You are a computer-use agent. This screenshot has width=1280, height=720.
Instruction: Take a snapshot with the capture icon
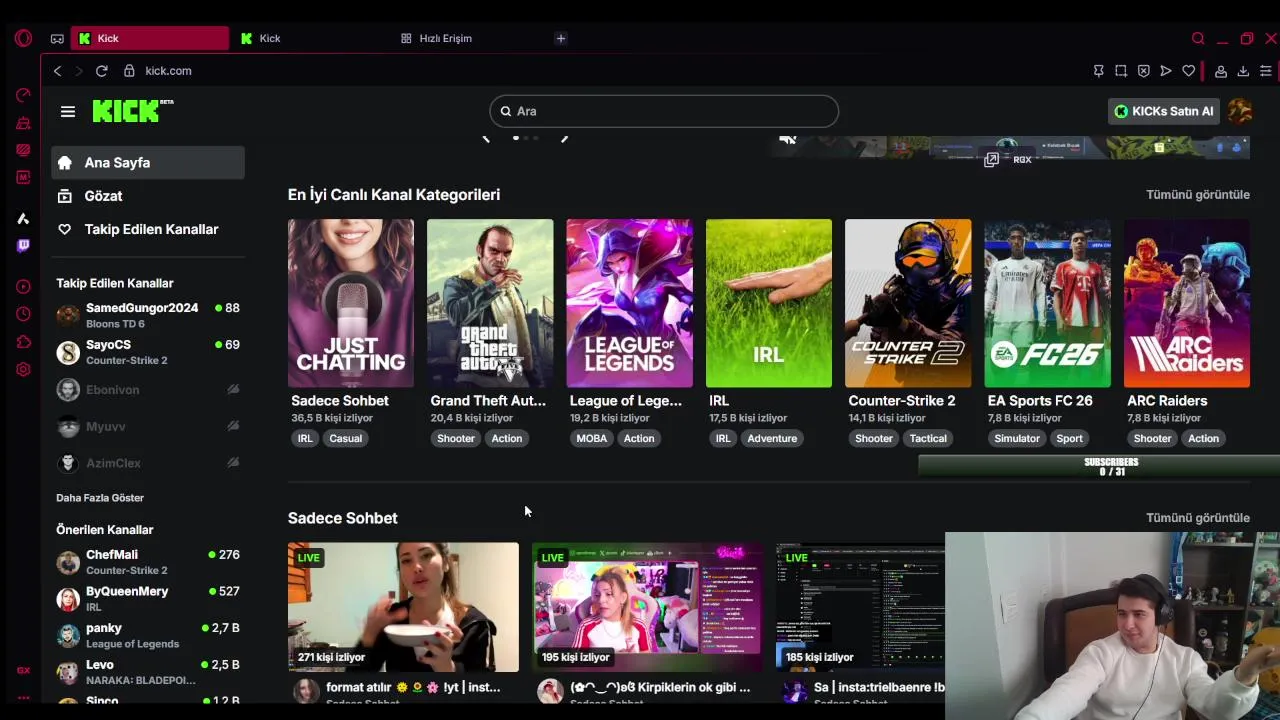[1121, 71]
